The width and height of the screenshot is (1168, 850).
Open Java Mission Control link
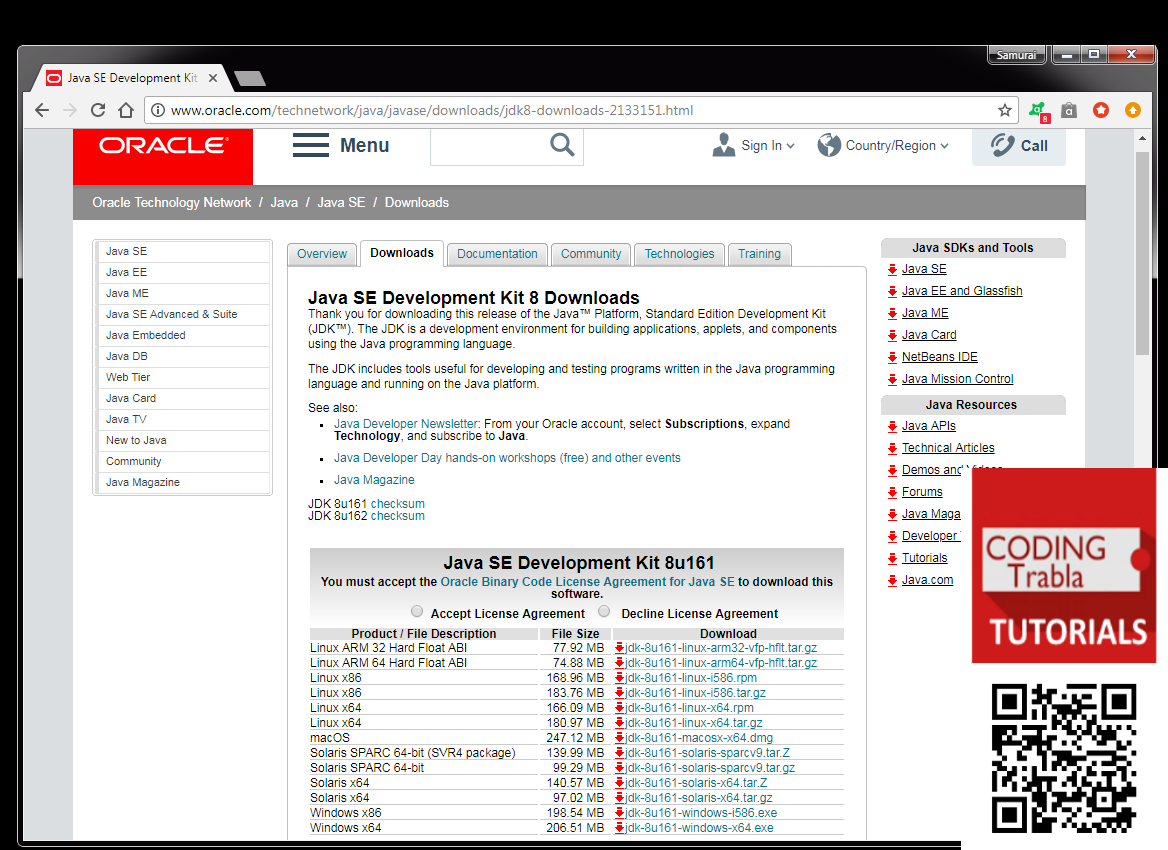pos(957,379)
